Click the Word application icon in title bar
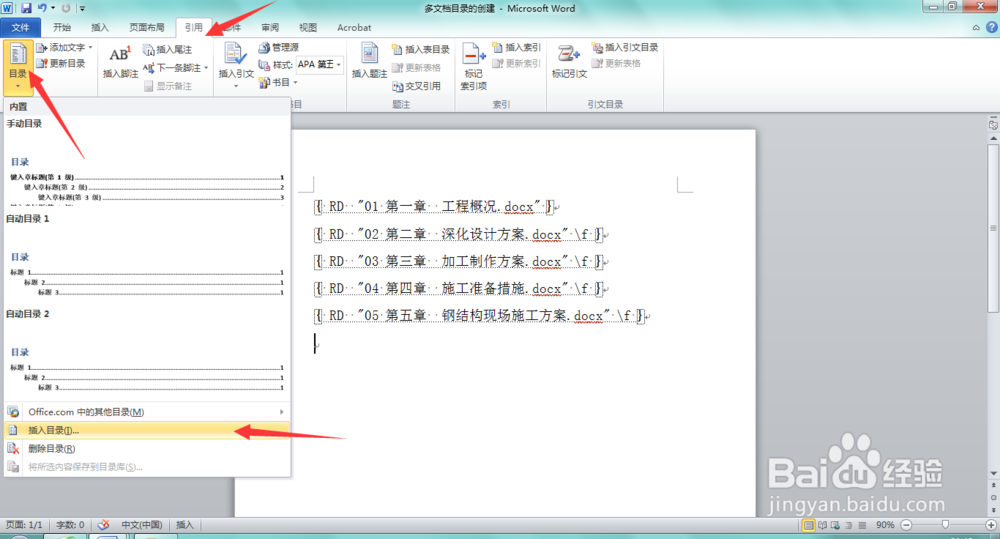This screenshot has width=1000, height=539. point(7,8)
